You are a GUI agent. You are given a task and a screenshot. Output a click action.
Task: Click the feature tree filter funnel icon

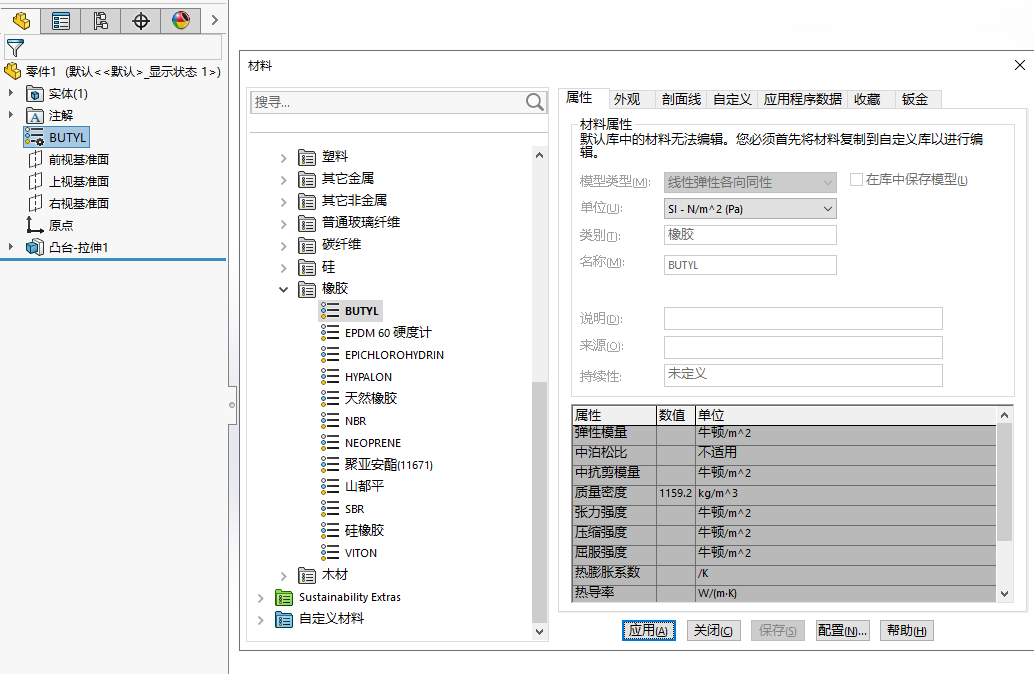(15, 47)
